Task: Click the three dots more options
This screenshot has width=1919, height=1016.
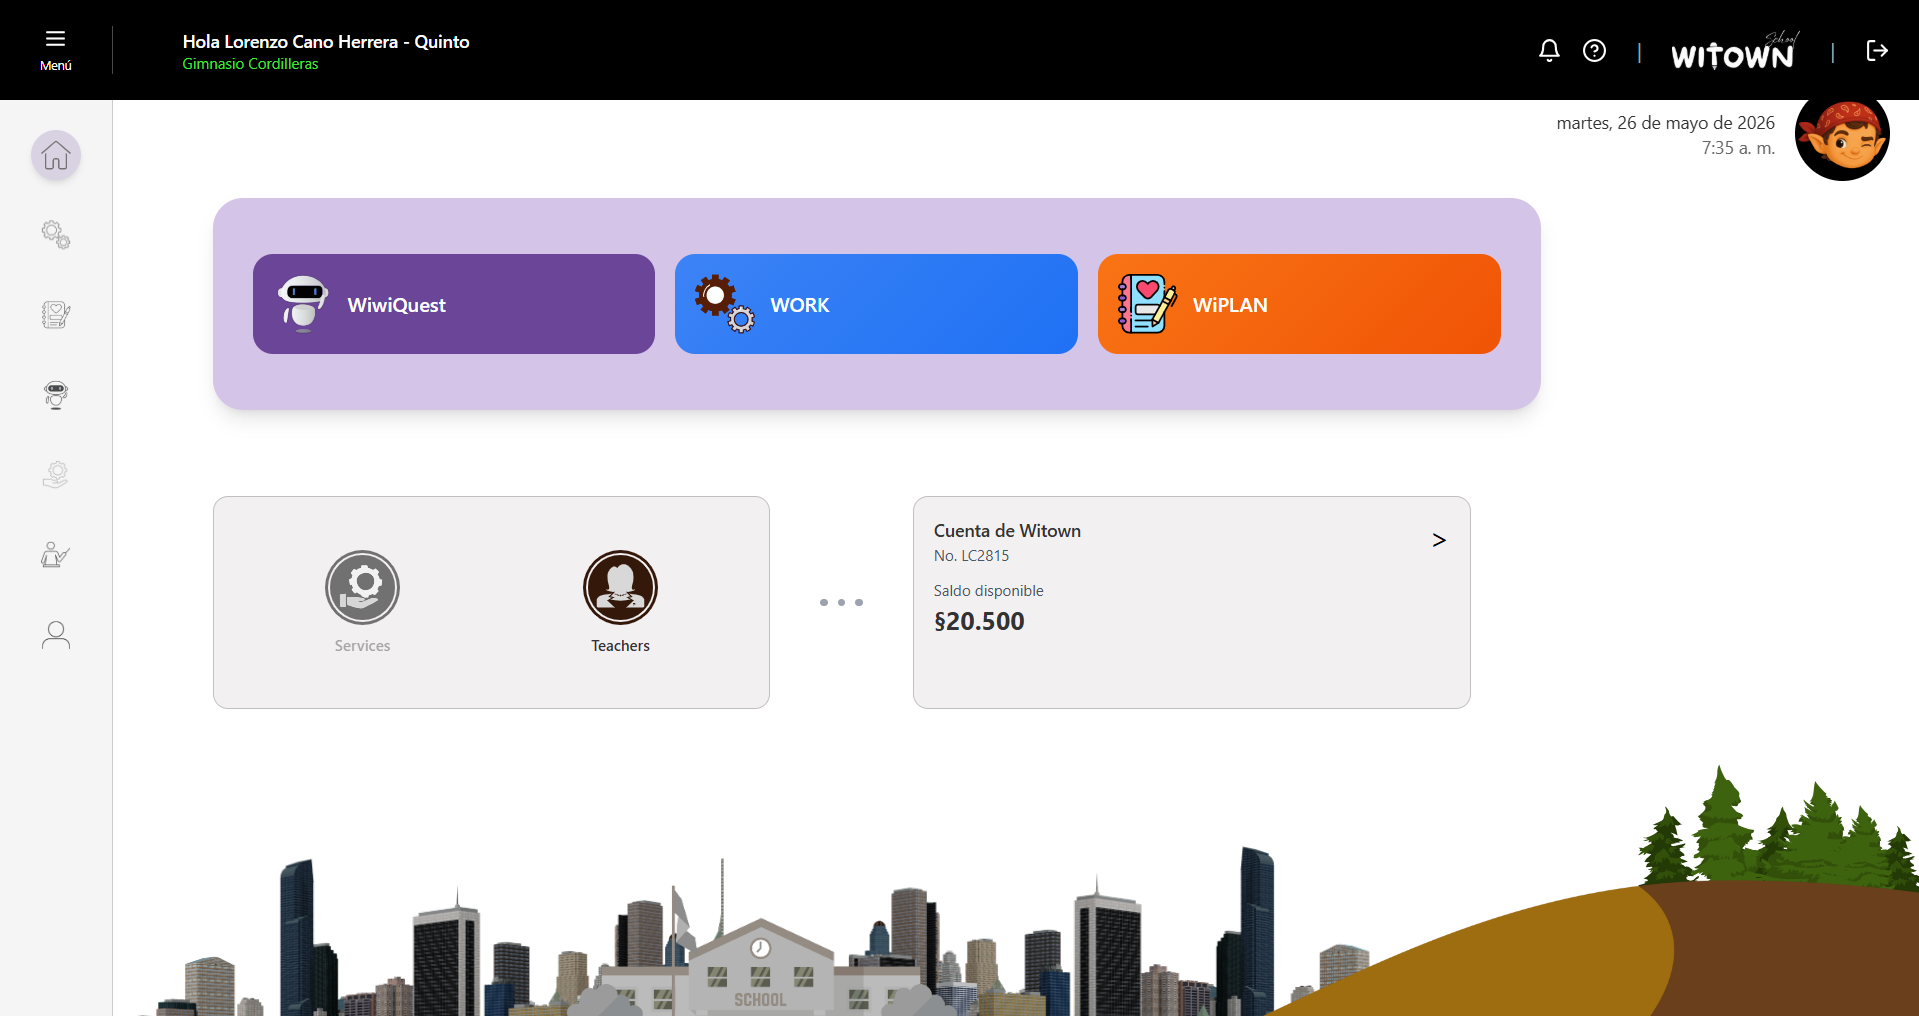Action: click(x=841, y=602)
